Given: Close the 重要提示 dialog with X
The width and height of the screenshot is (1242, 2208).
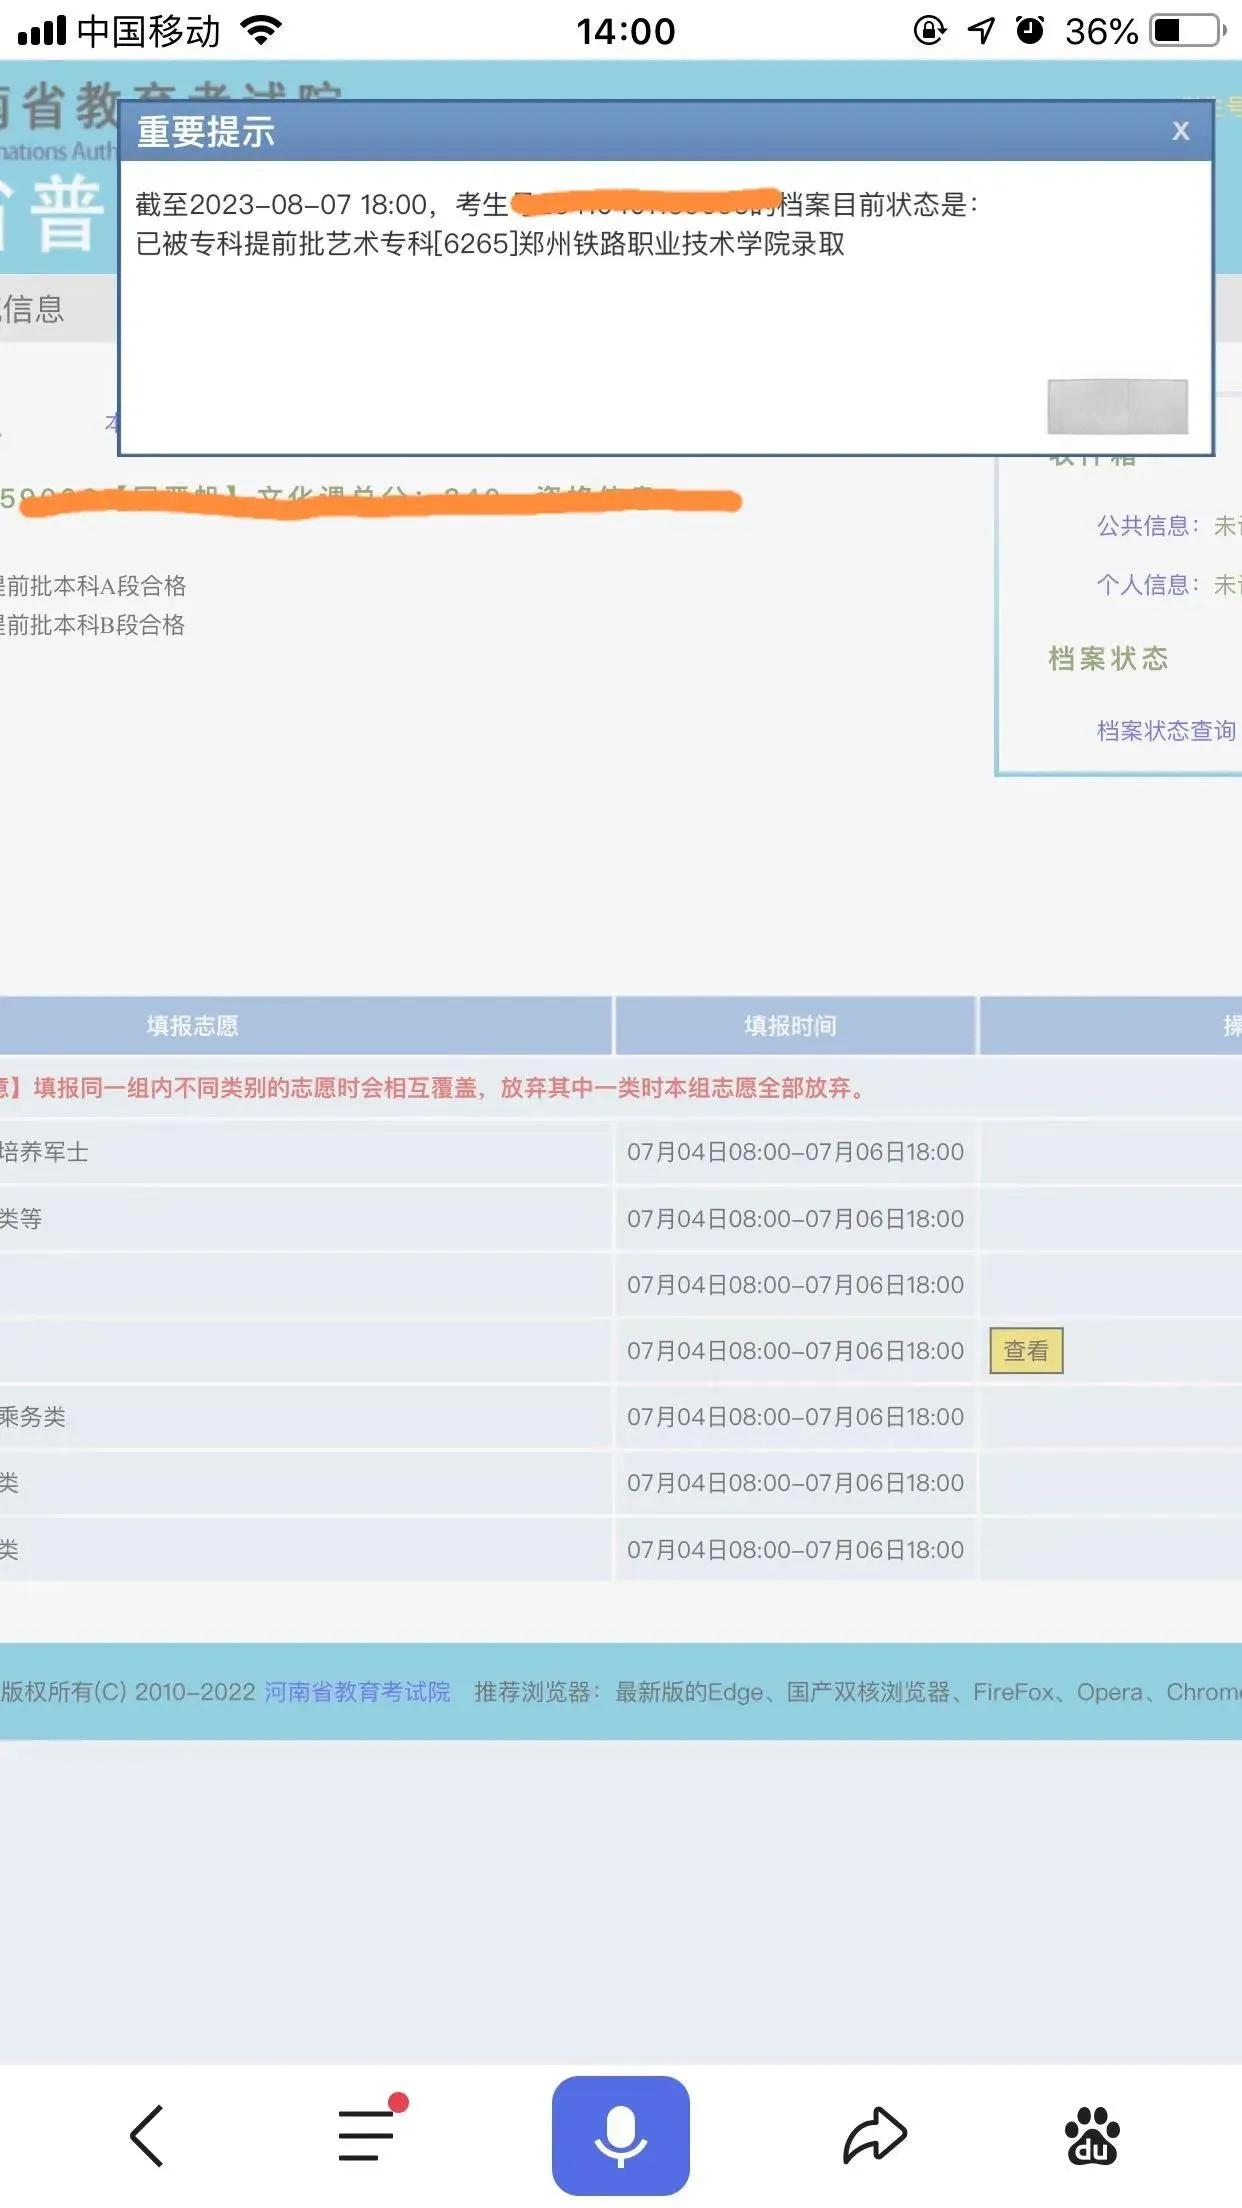Looking at the screenshot, I should [1181, 131].
